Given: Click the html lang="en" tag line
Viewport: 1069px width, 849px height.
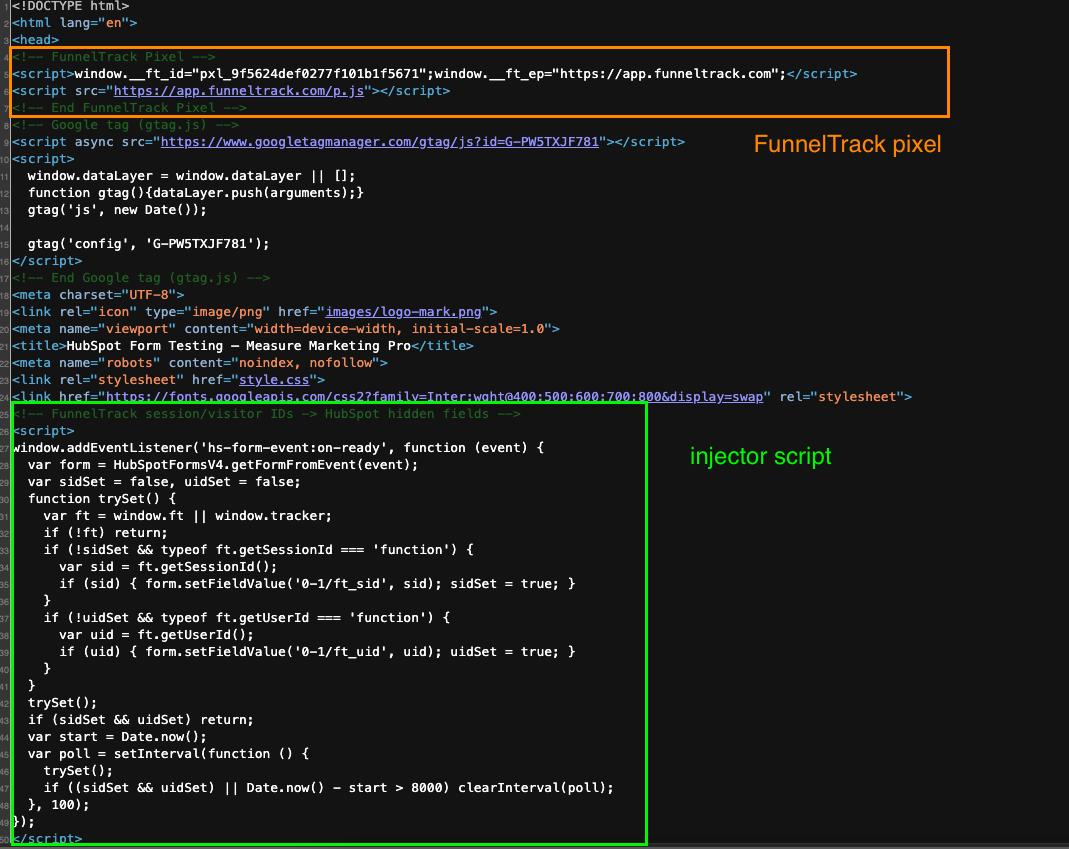Looking at the screenshot, I should [74, 23].
